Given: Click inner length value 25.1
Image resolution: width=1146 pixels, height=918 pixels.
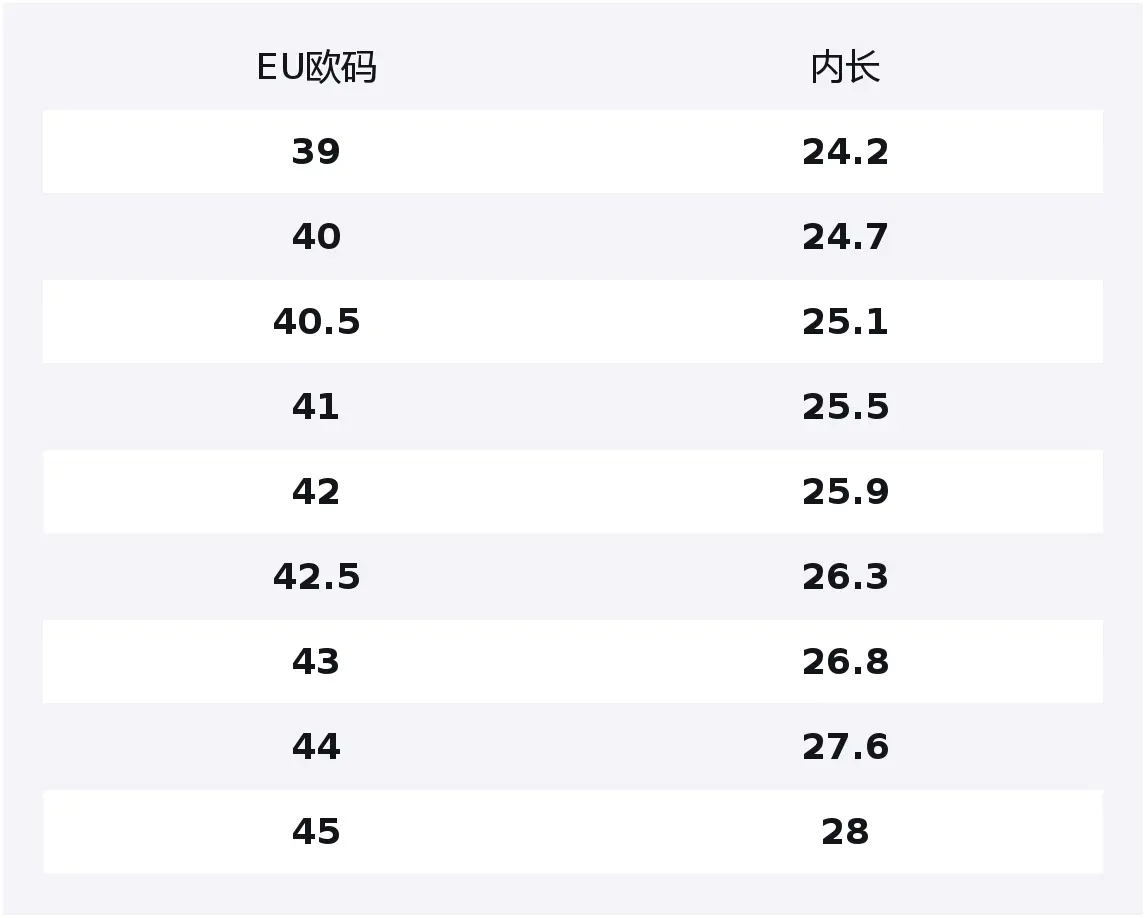Looking at the screenshot, I should [845, 322].
